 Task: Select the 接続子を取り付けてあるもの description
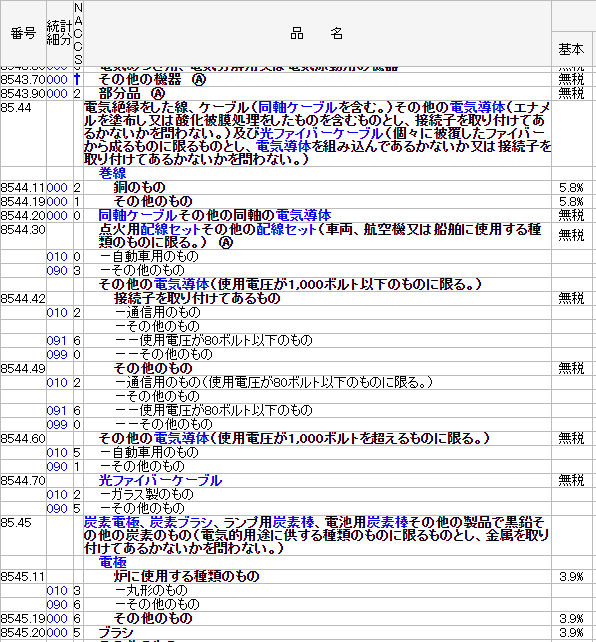[197, 298]
